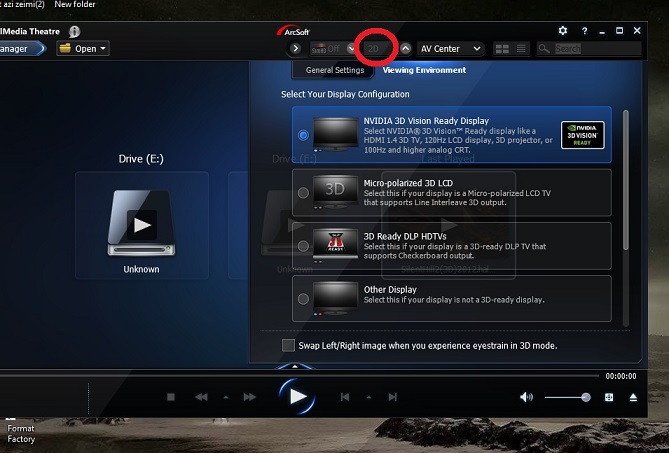The image size is (669, 453).
Task: Open the help question mark
Action: 585,31
